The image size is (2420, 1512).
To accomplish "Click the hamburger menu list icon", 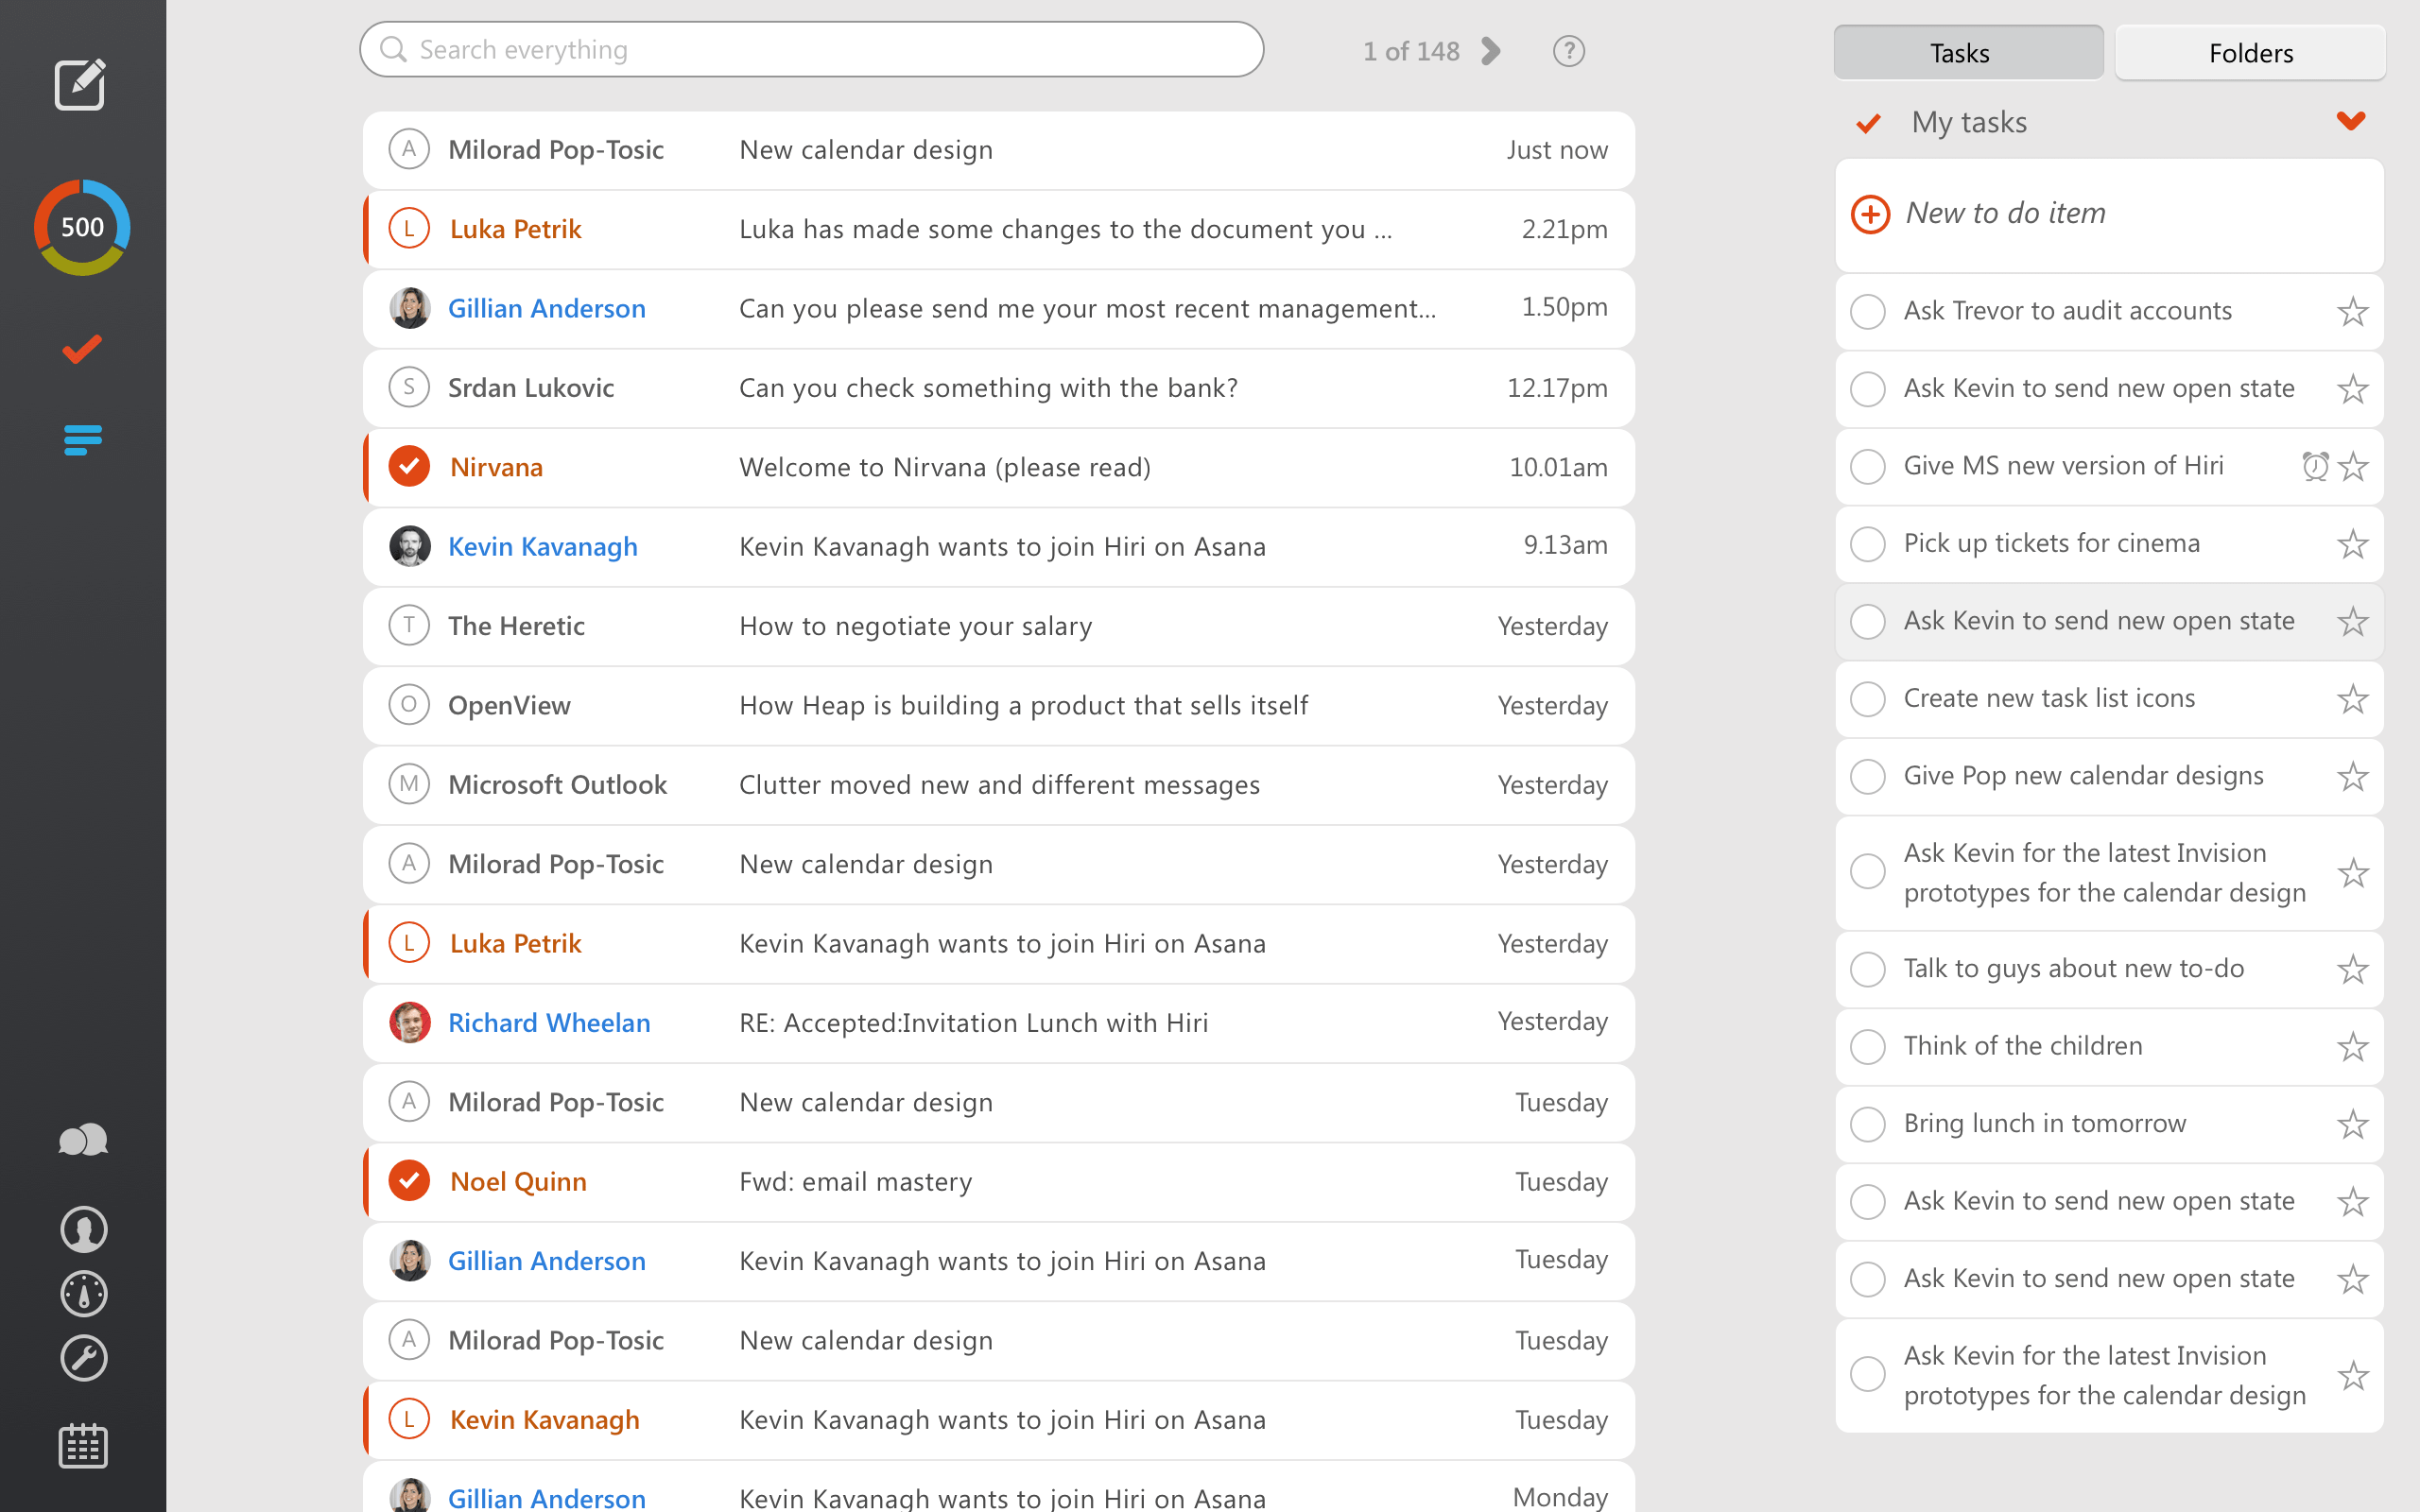I will click(x=83, y=439).
